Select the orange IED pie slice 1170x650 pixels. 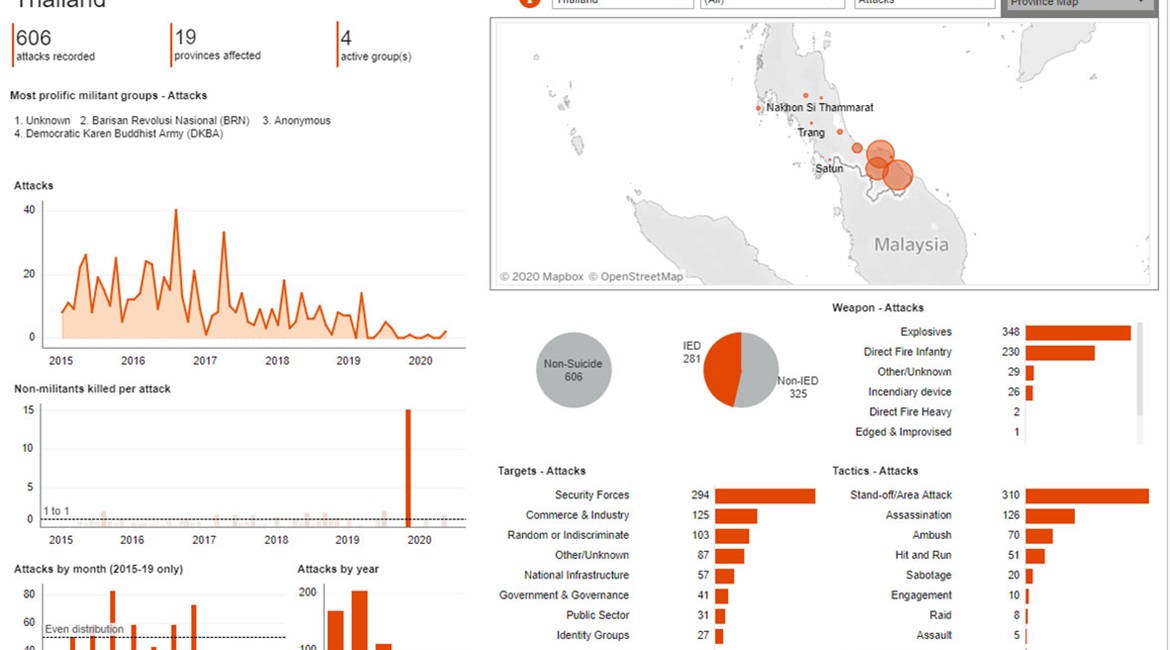pyautogui.click(x=720, y=369)
